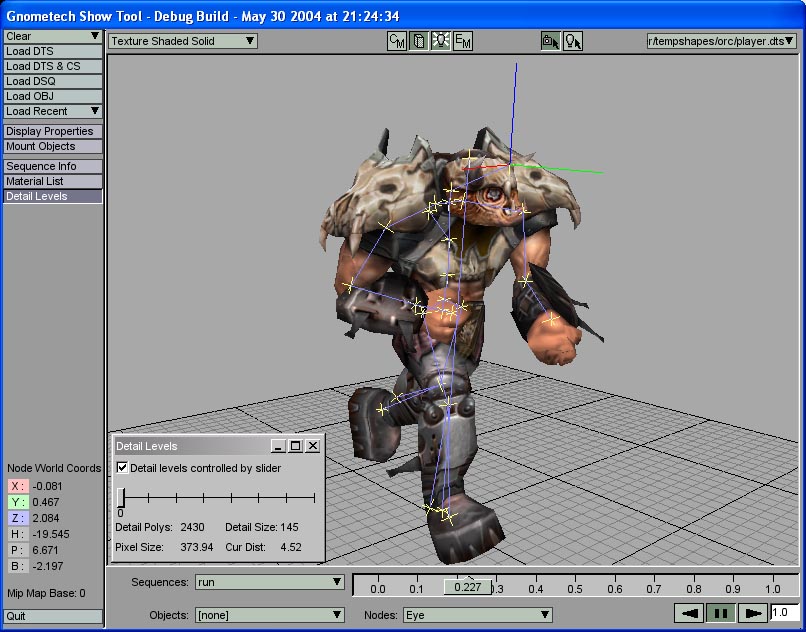Click the B rotation value -2.197
Image resolution: width=806 pixels, height=632 pixels.
click(x=47, y=566)
